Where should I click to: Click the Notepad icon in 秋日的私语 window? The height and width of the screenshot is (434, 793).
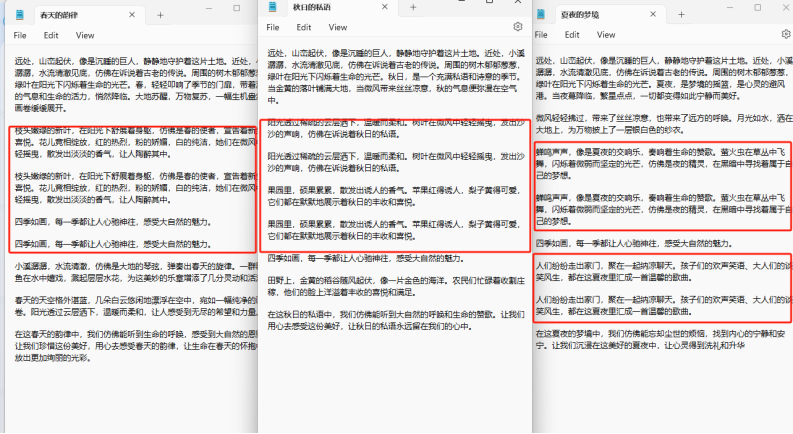(273, 7)
